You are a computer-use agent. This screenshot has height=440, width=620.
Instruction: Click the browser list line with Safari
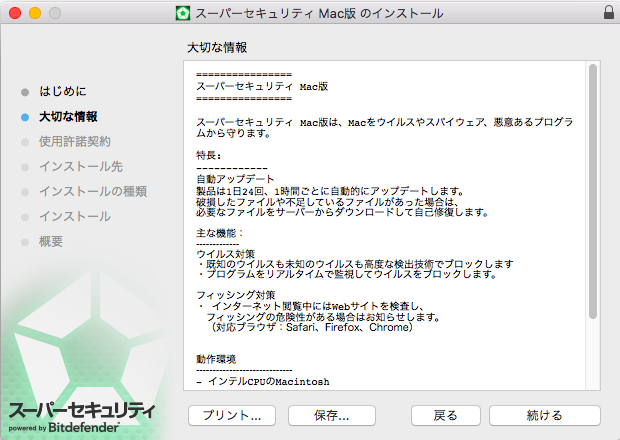coord(310,327)
